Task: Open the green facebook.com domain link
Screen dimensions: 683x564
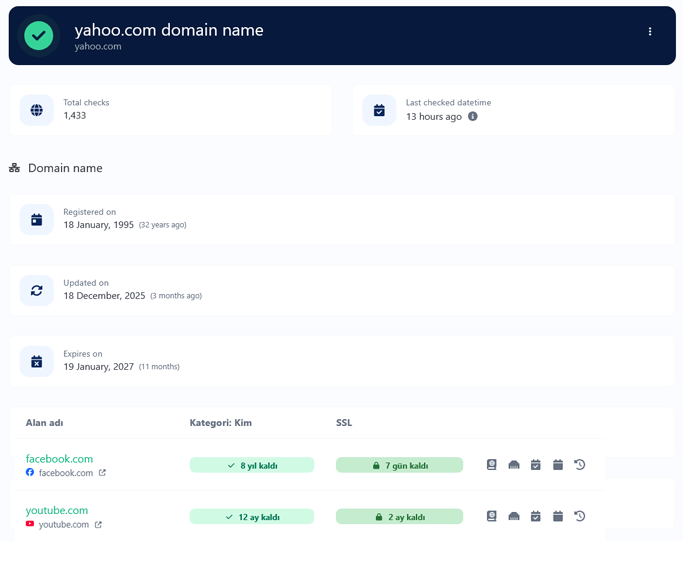Action: (x=59, y=459)
